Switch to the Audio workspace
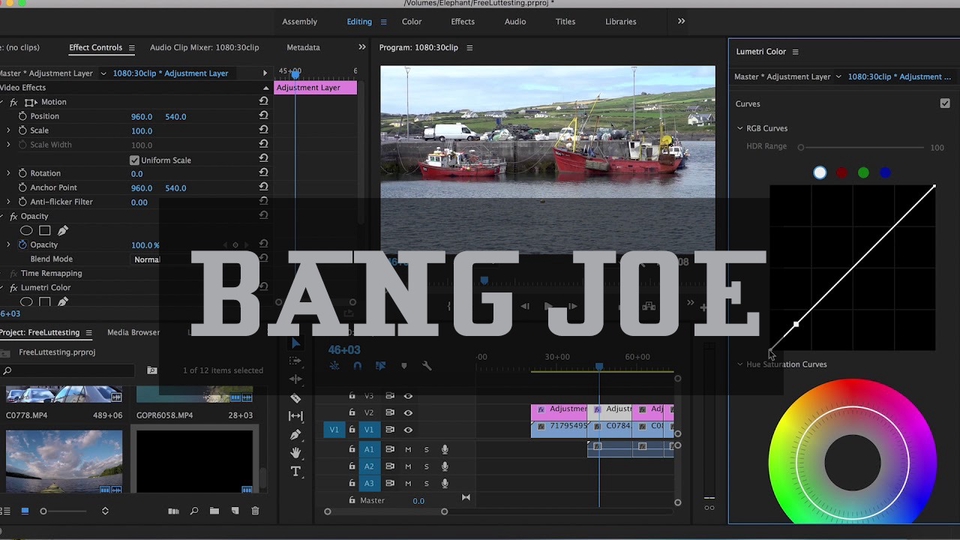The height and width of the screenshot is (540, 960). coord(515,21)
